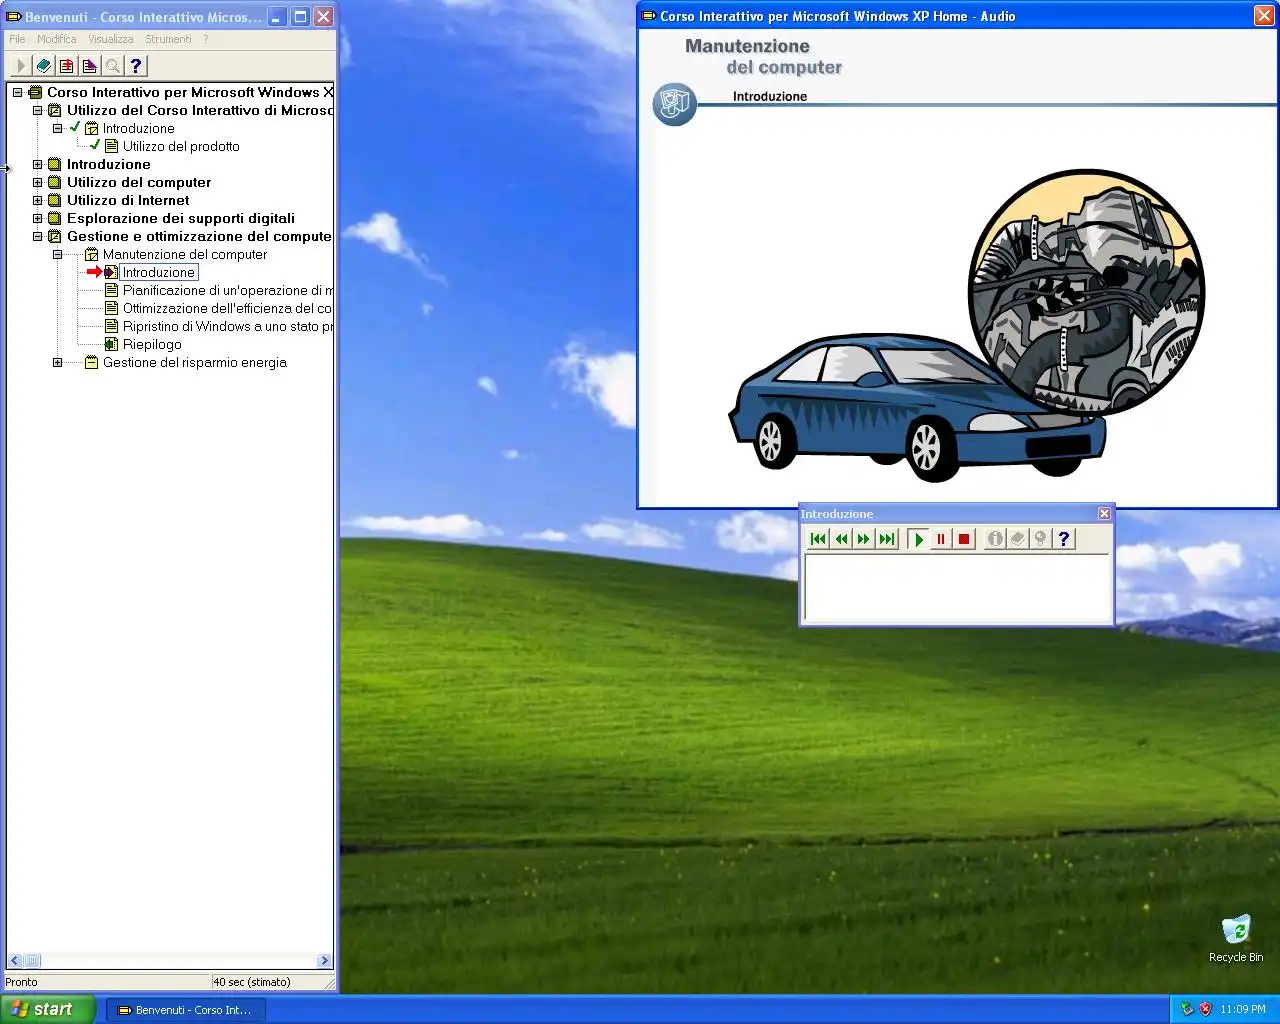Screen dimensions: 1280x1024
Task: Click the '40 sec (stimato)' status bar text
Action: point(252,982)
